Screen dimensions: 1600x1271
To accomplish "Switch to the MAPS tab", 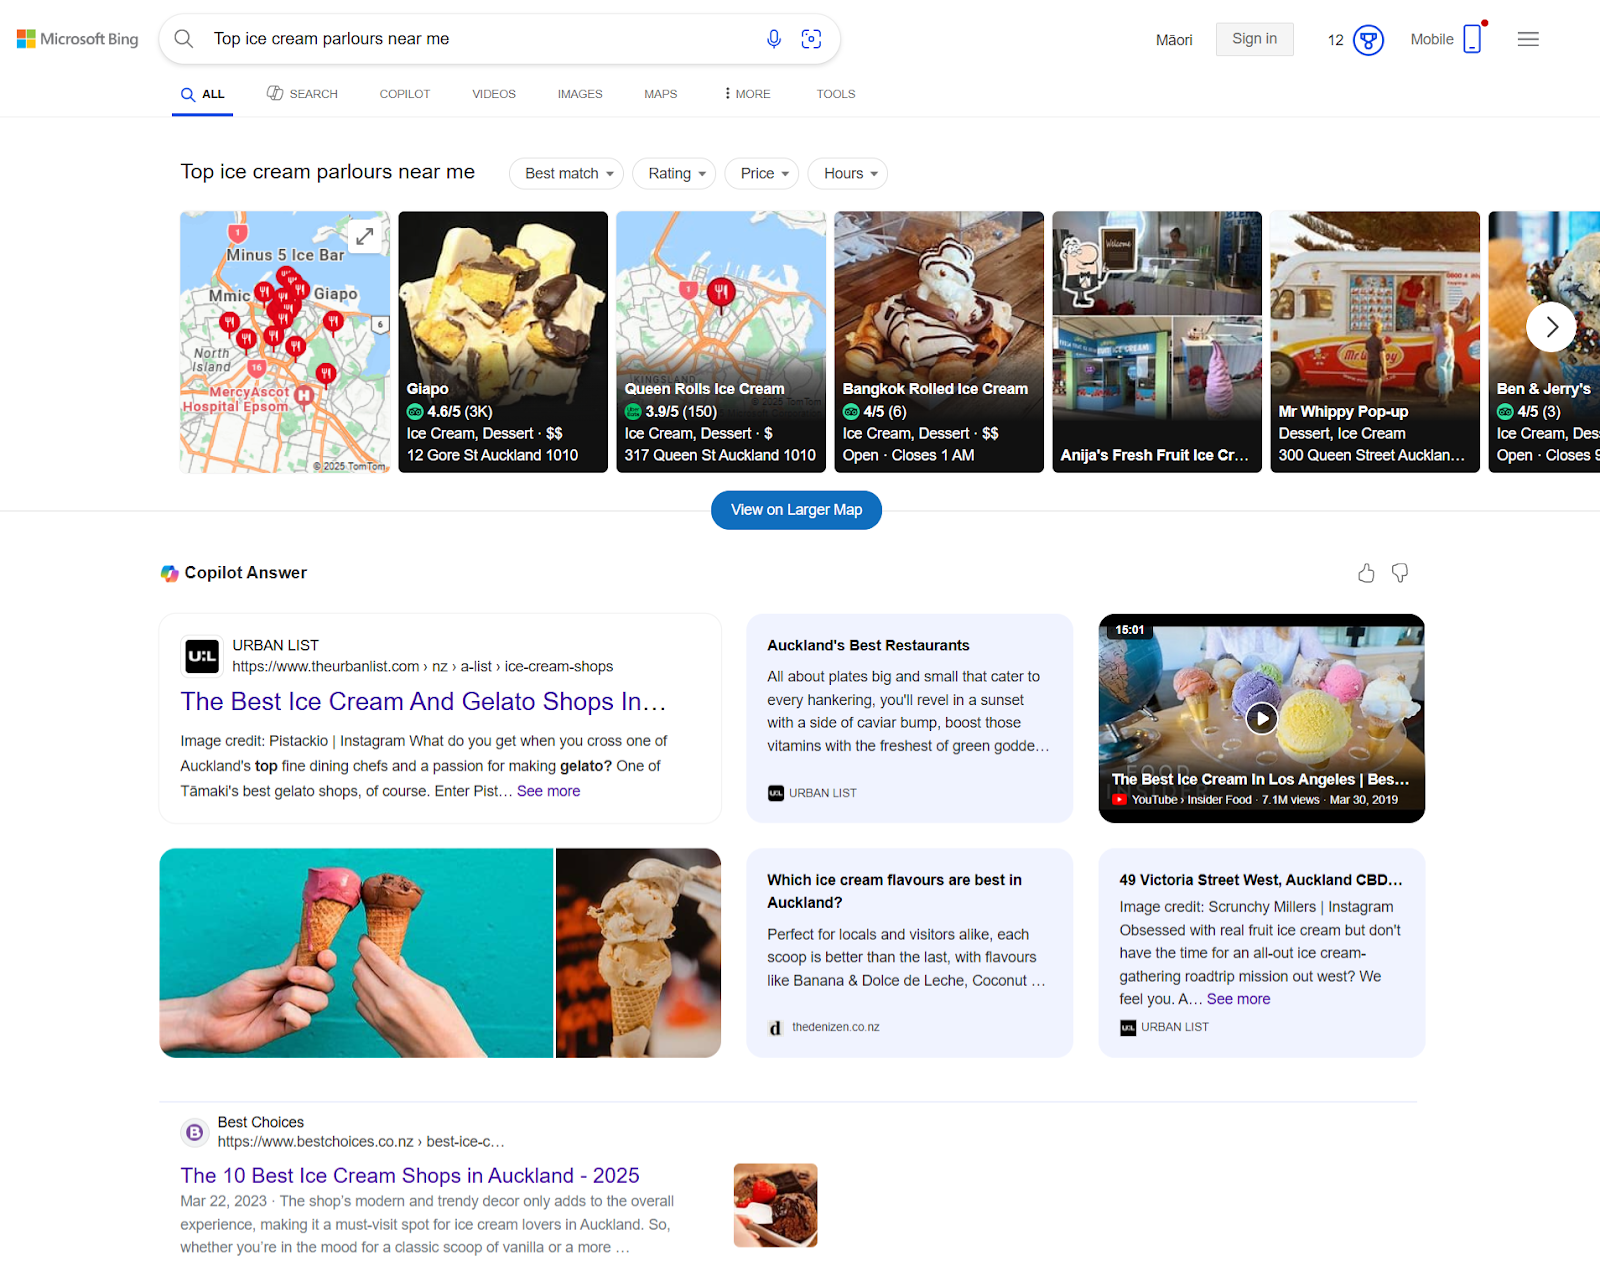I will 661,94.
